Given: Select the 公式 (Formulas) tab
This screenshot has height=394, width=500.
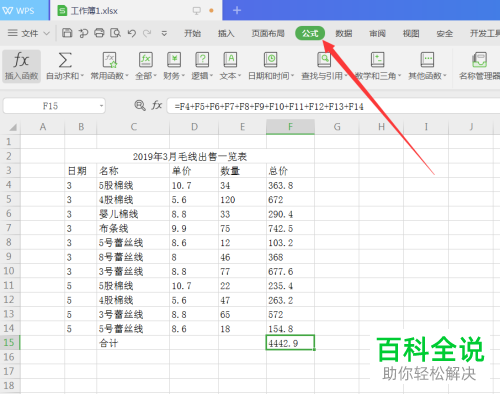Looking at the screenshot, I should coord(310,33).
